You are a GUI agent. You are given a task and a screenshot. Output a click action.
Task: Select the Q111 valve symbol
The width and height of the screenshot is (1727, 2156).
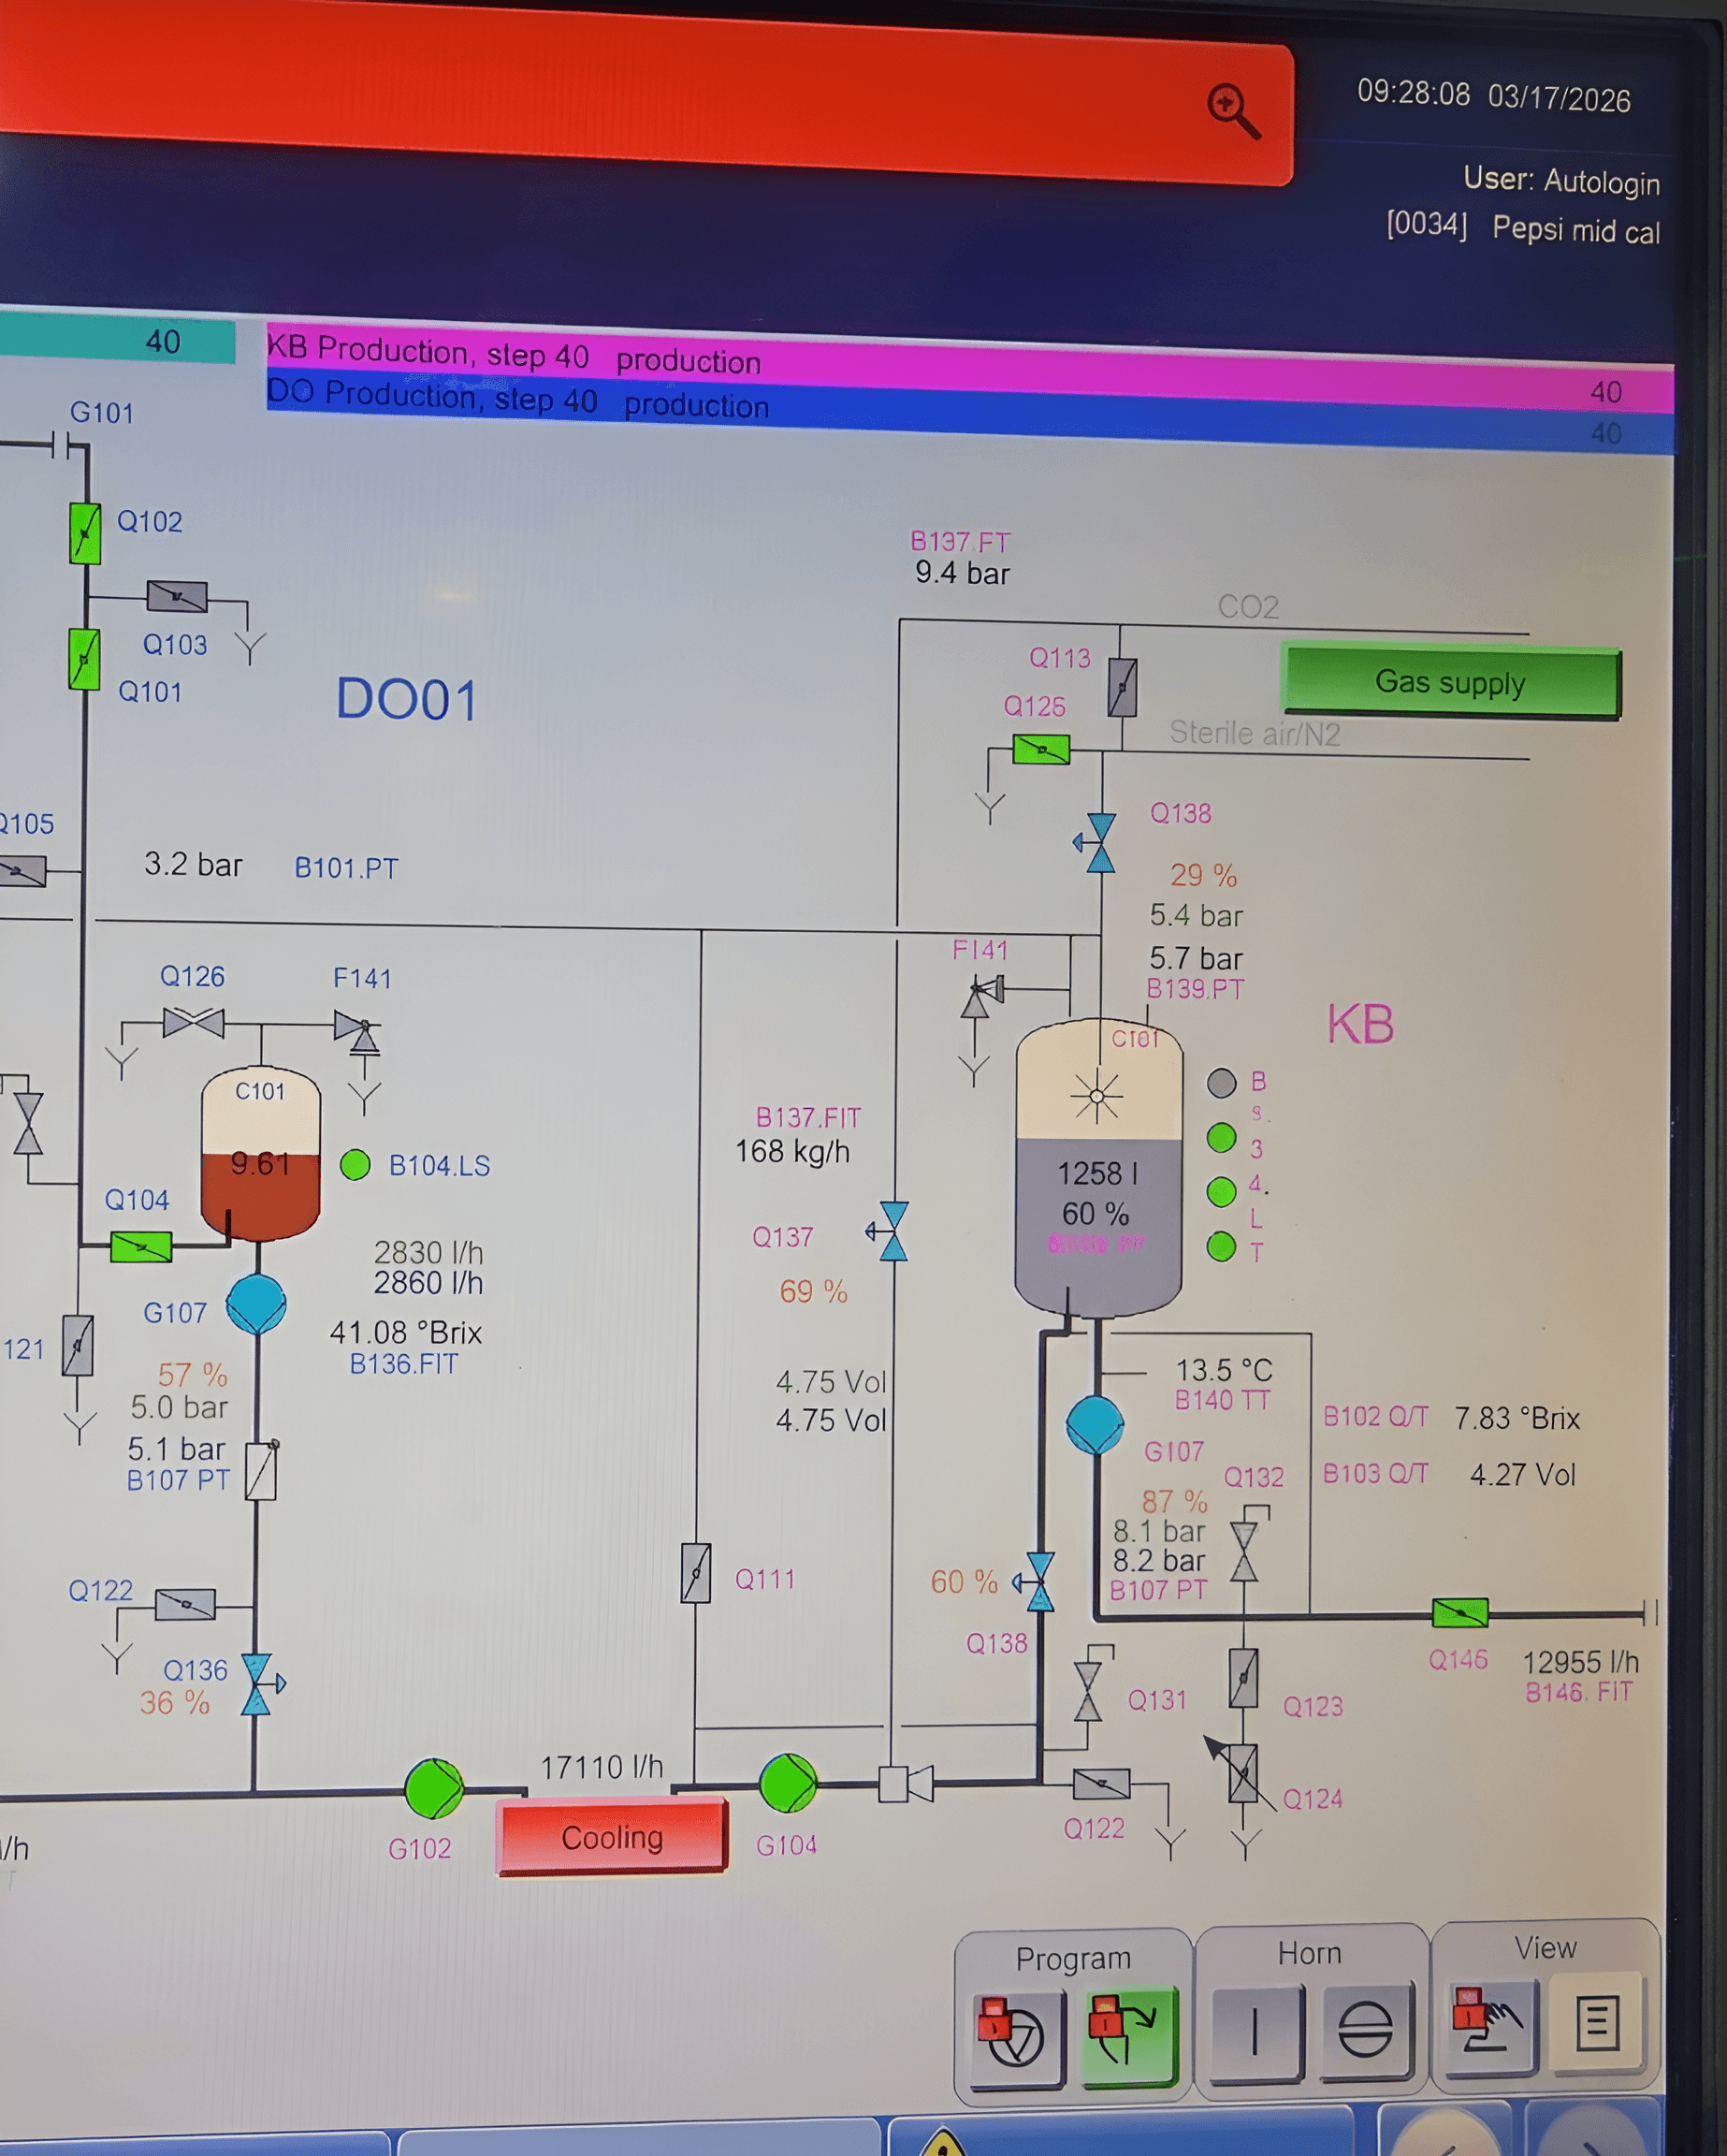click(x=696, y=1573)
